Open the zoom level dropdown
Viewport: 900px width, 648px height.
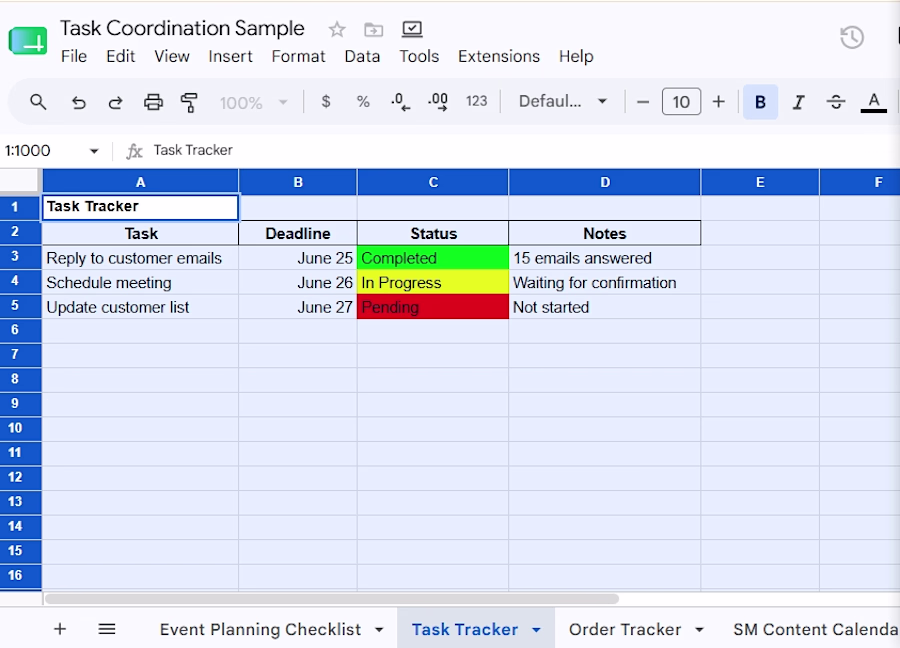click(x=253, y=103)
